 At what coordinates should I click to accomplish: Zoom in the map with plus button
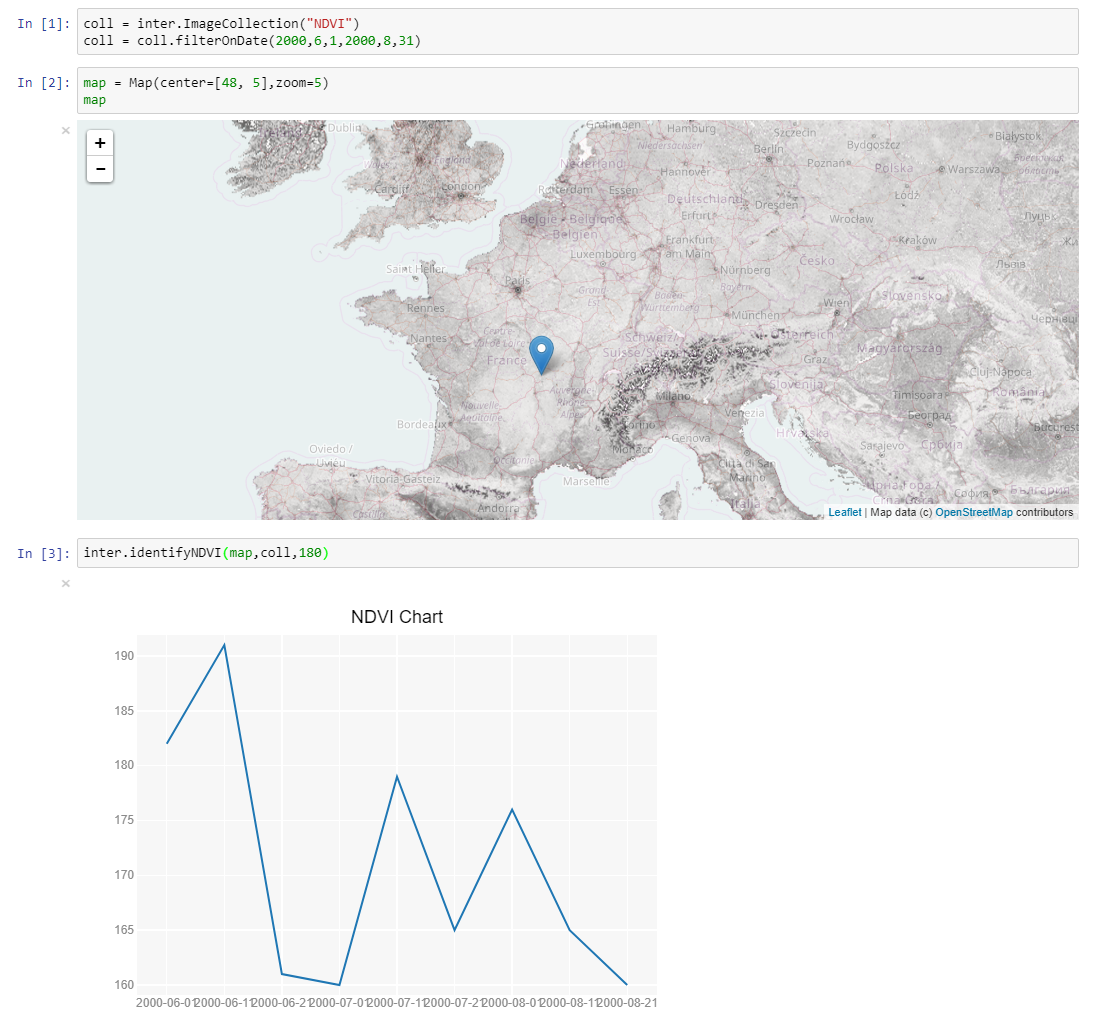100,143
